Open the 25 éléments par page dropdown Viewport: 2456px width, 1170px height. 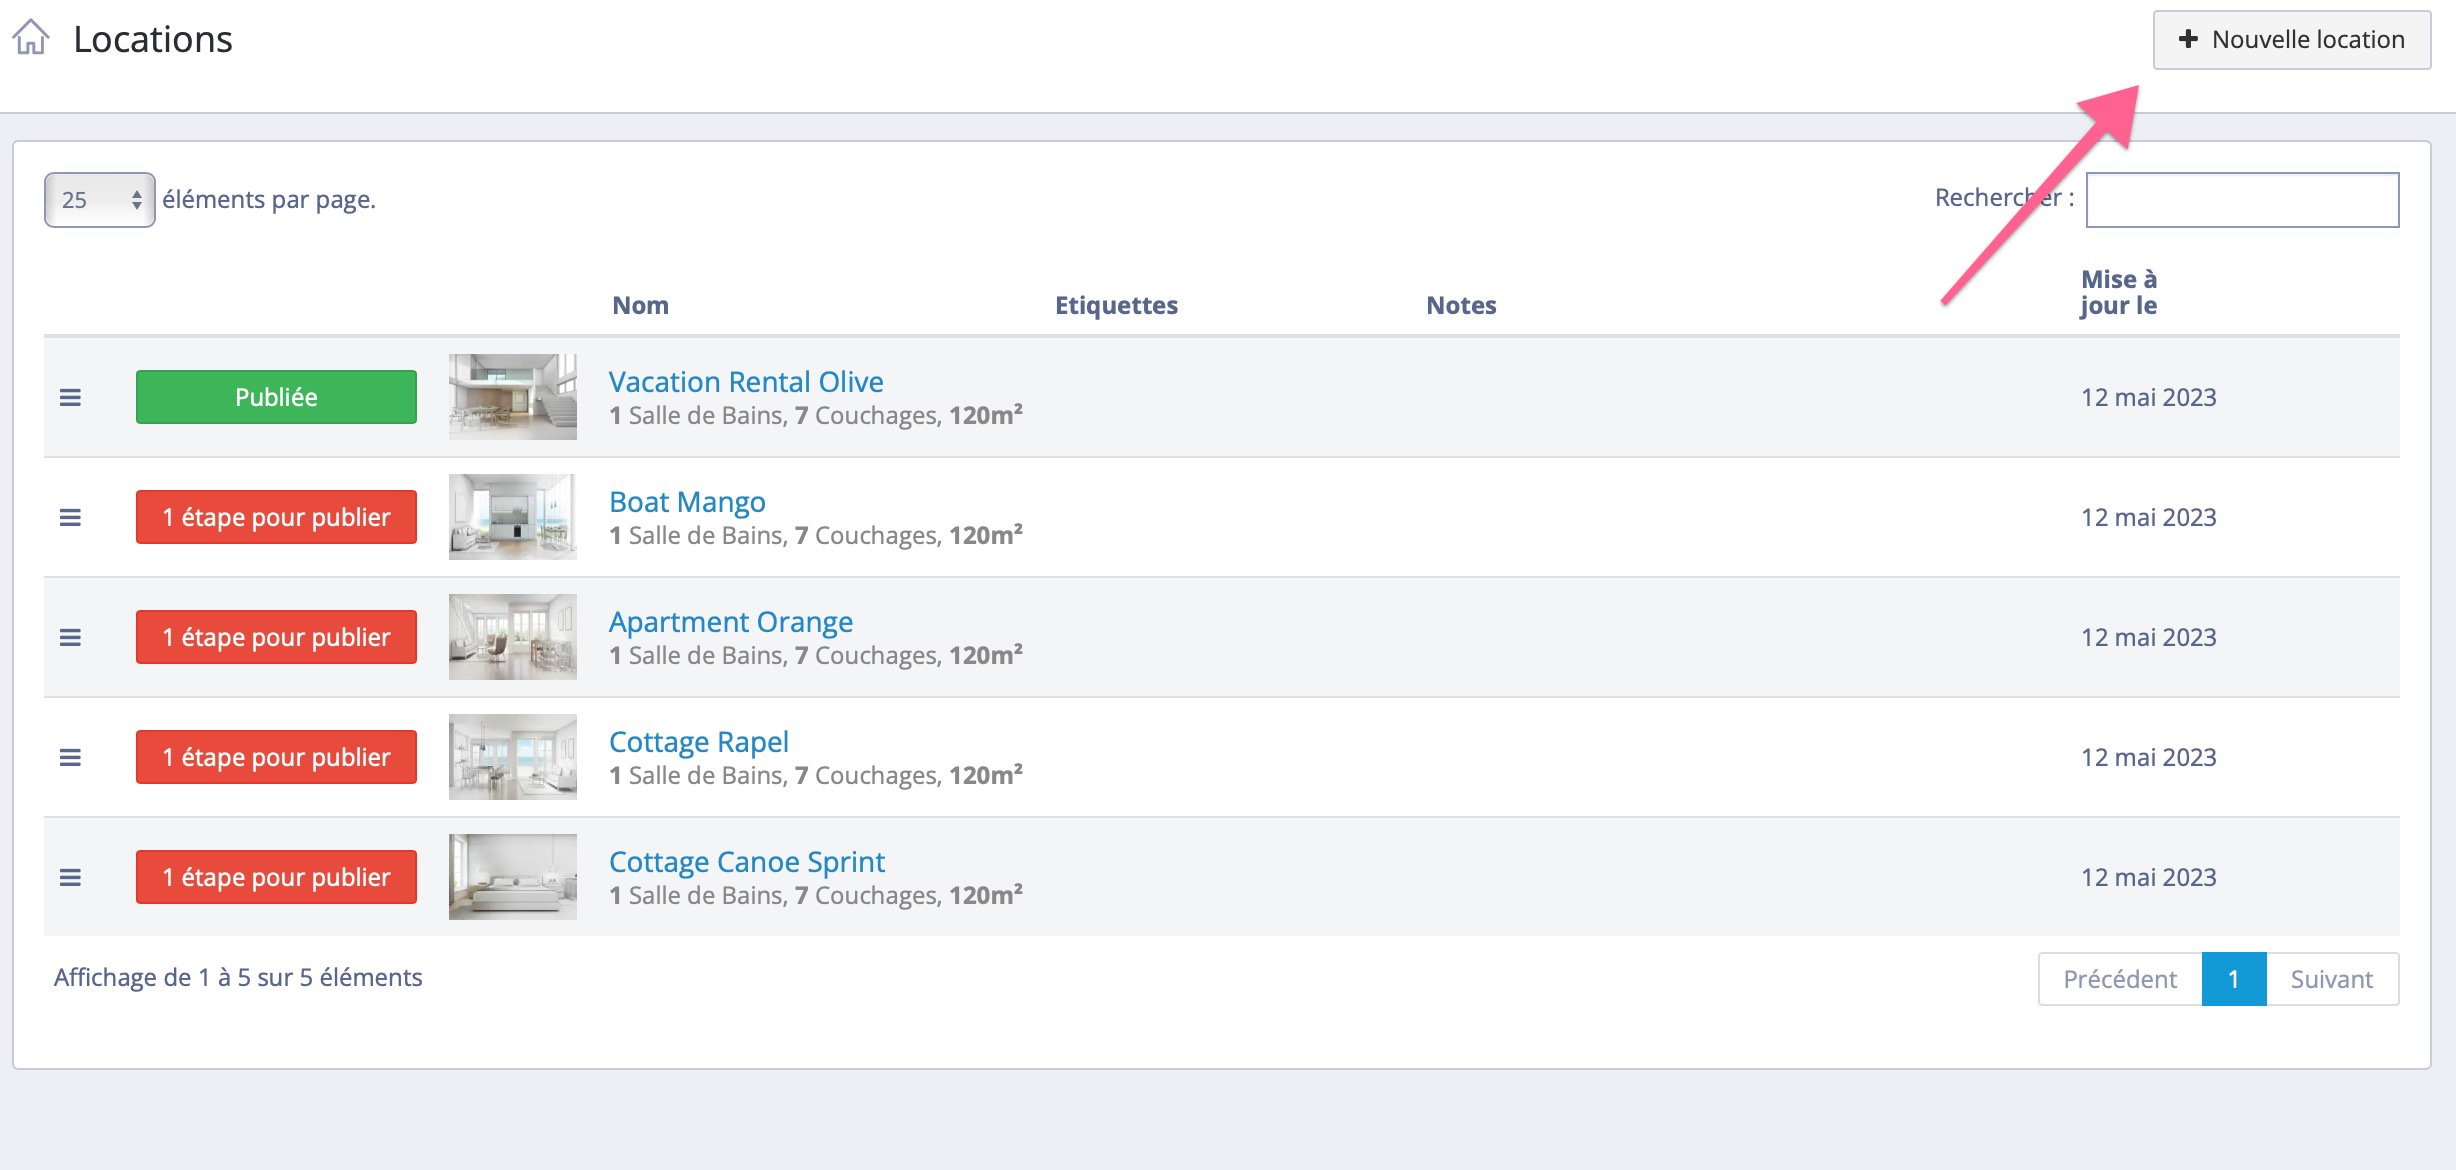point(100,200)
